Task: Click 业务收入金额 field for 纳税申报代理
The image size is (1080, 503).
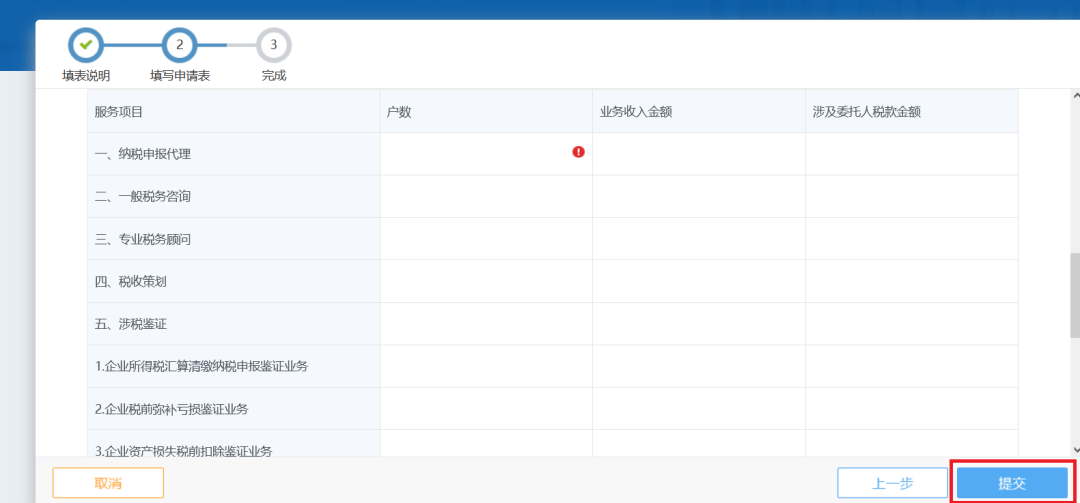Action: pyautogui.click(x=699, y=154)
